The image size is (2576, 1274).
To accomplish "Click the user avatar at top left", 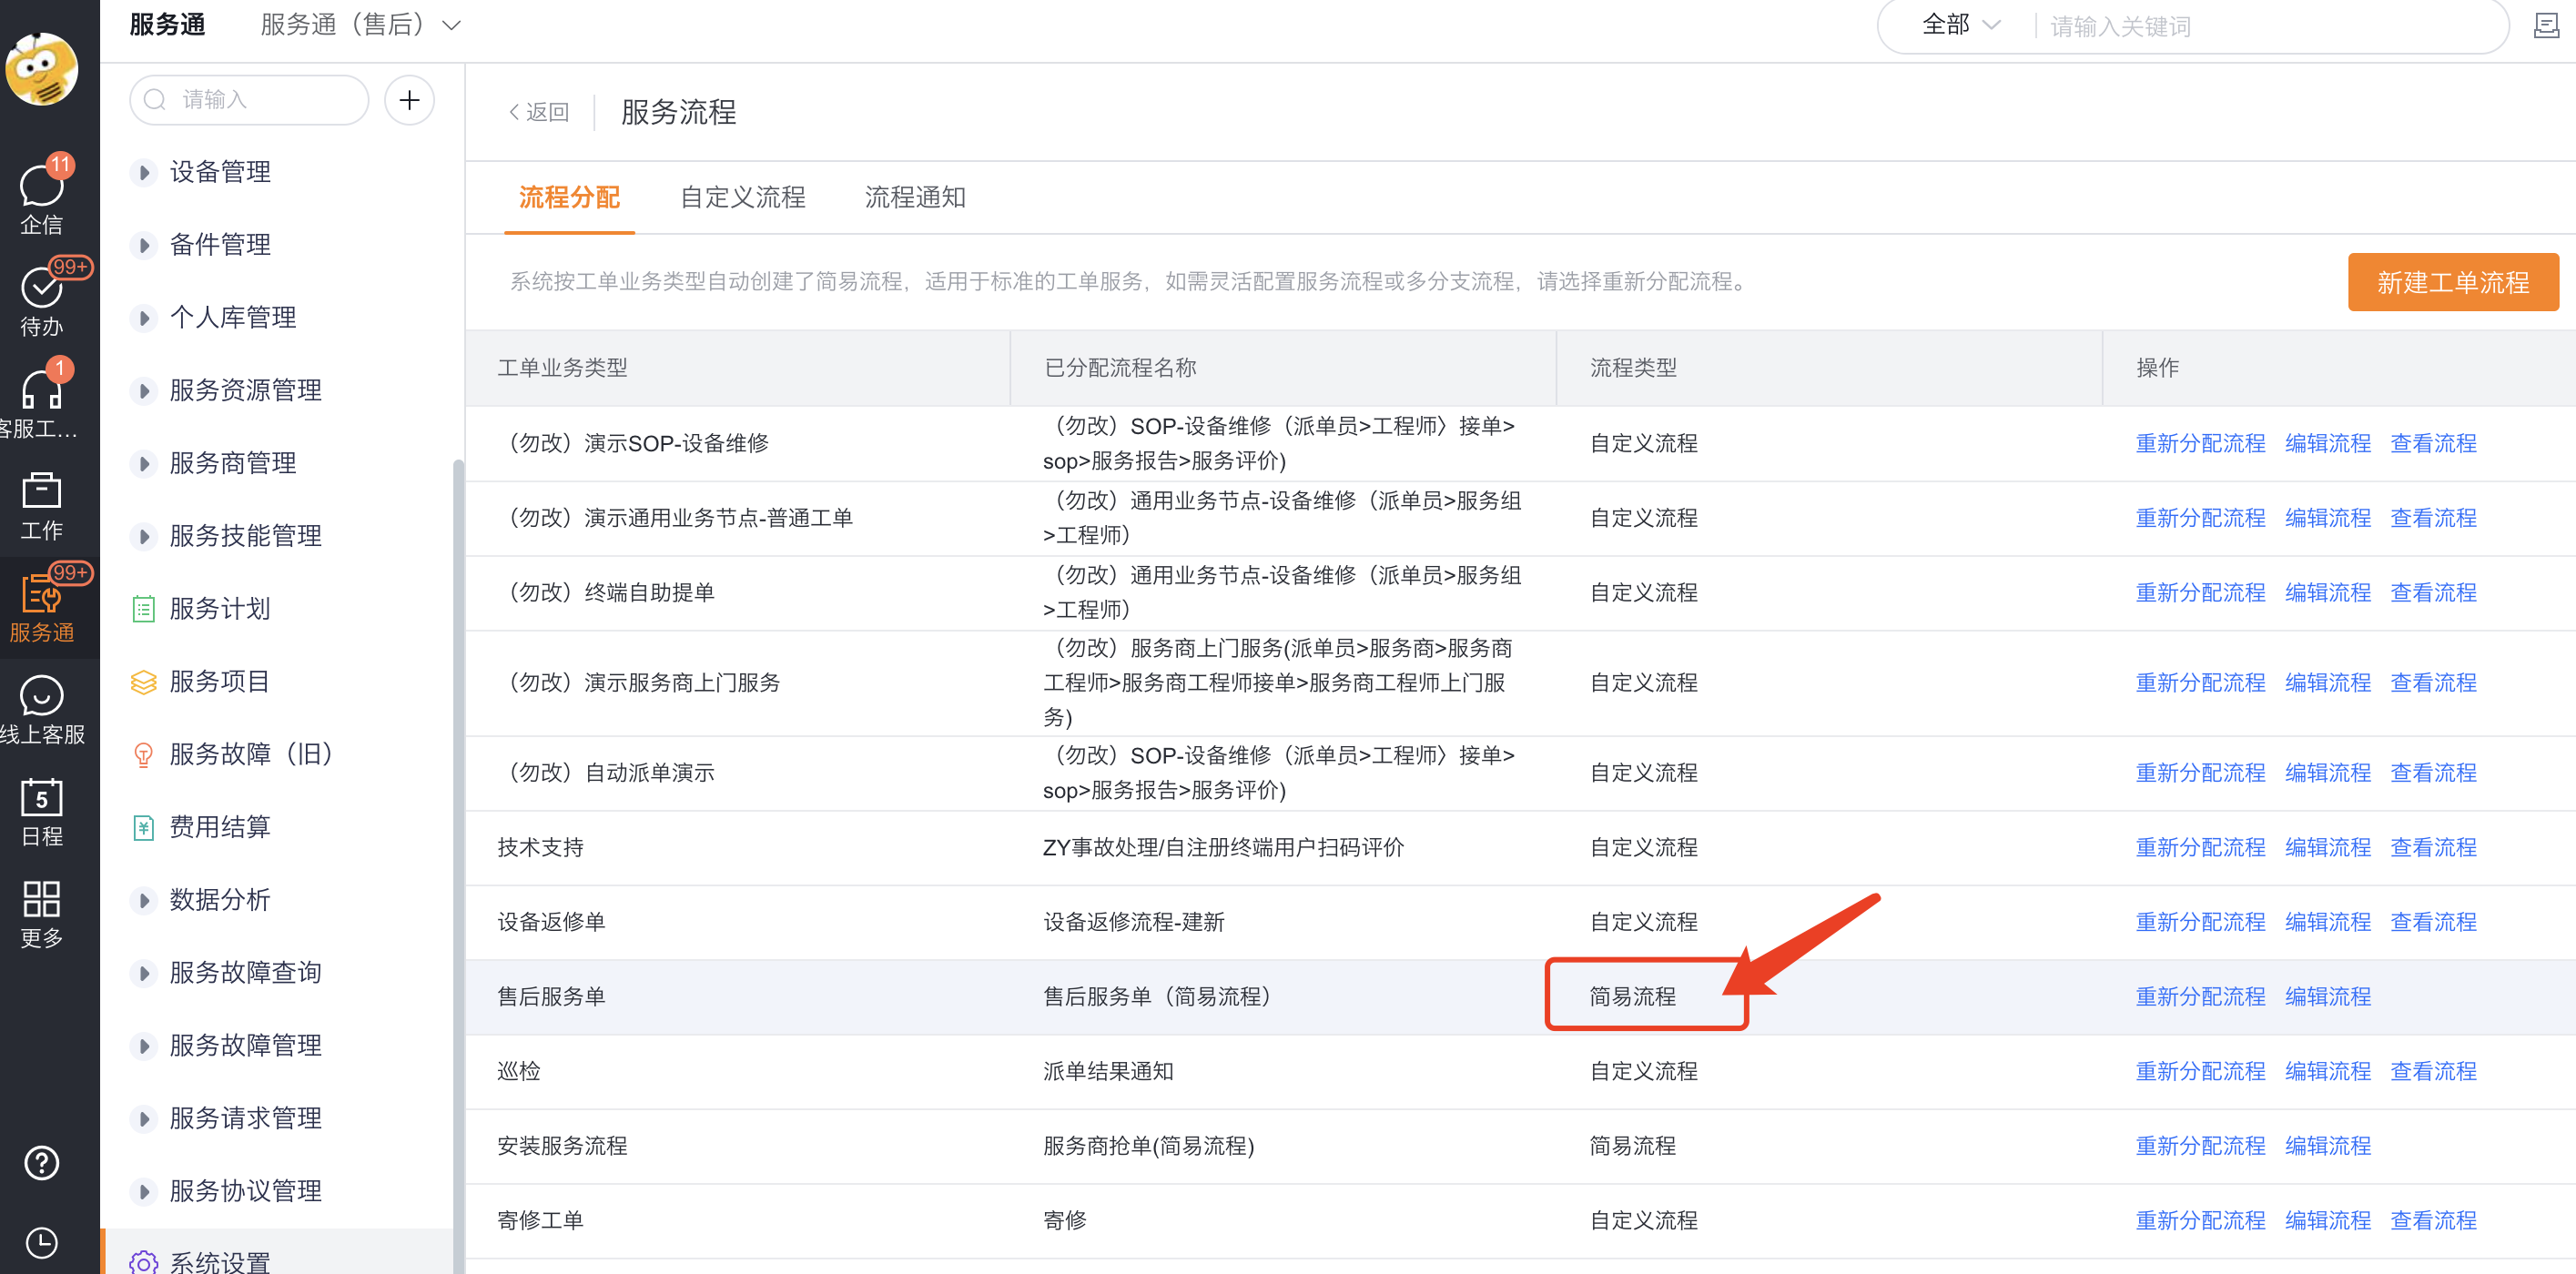I will click(x=41, y=69).
